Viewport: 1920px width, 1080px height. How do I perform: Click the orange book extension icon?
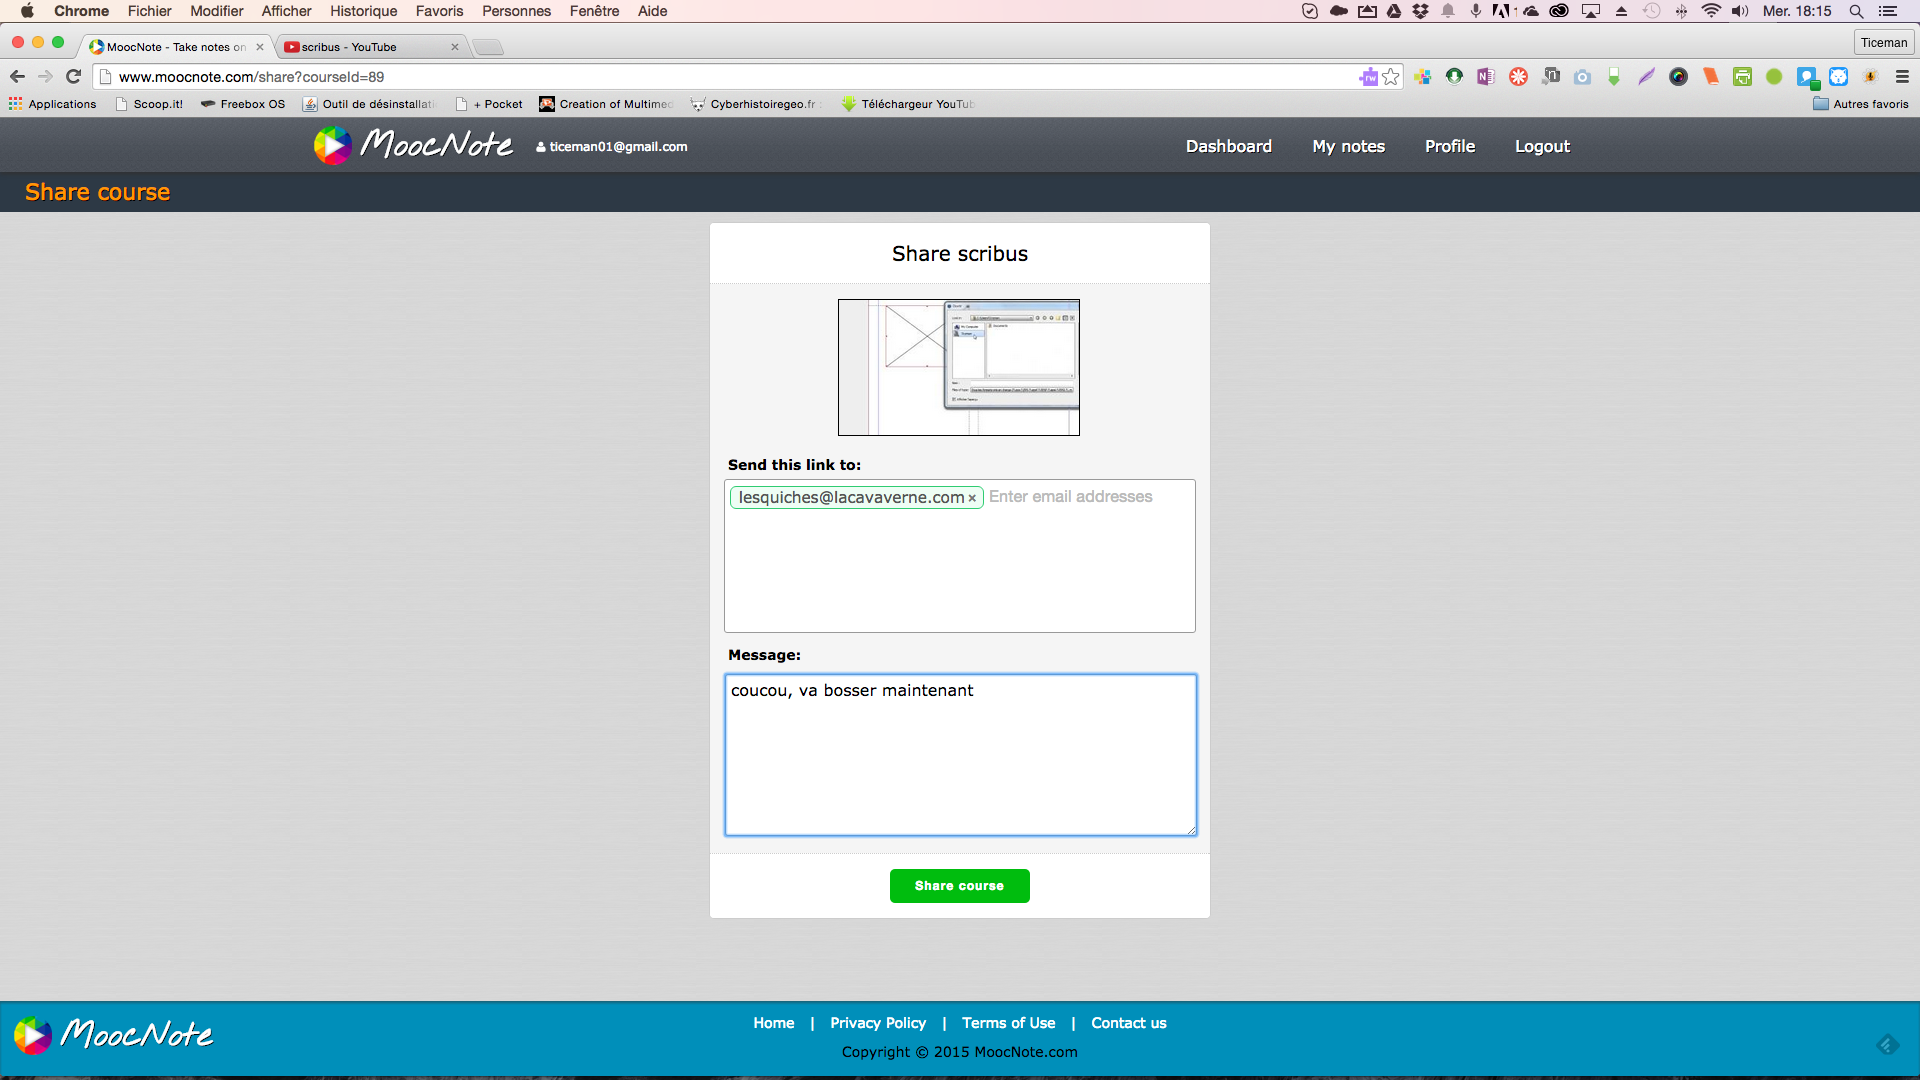pyautogui.click(x=1710, y=77)
